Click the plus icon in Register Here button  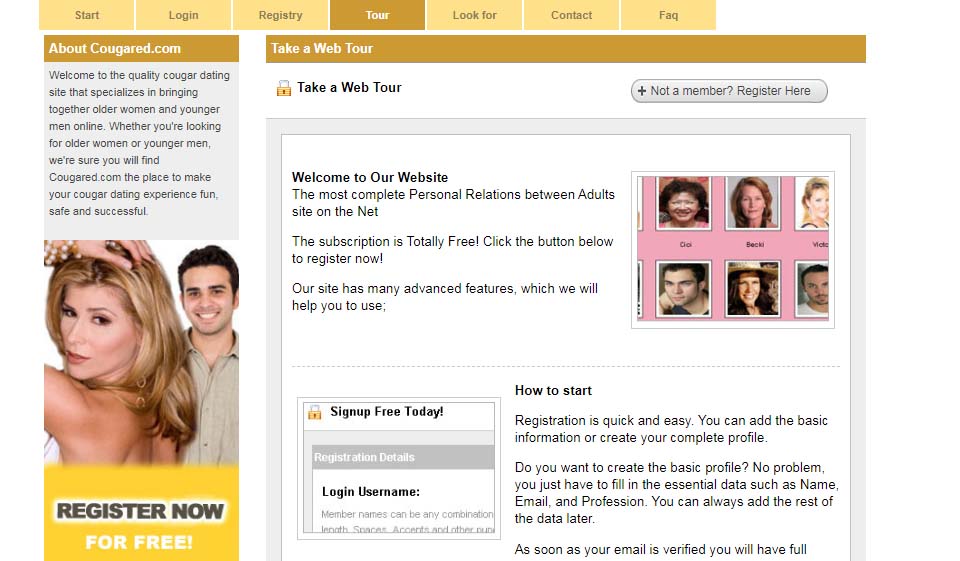point(642,91)
